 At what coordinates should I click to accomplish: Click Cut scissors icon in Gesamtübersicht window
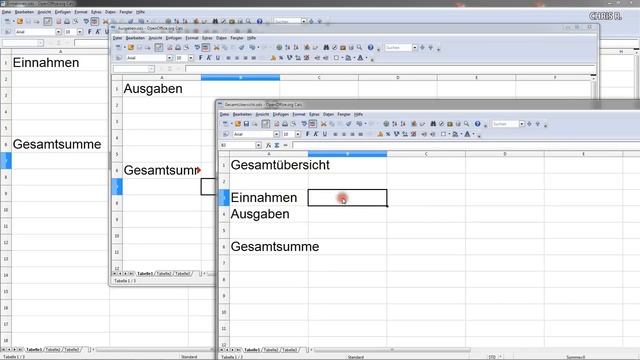[x=323, y=124]
